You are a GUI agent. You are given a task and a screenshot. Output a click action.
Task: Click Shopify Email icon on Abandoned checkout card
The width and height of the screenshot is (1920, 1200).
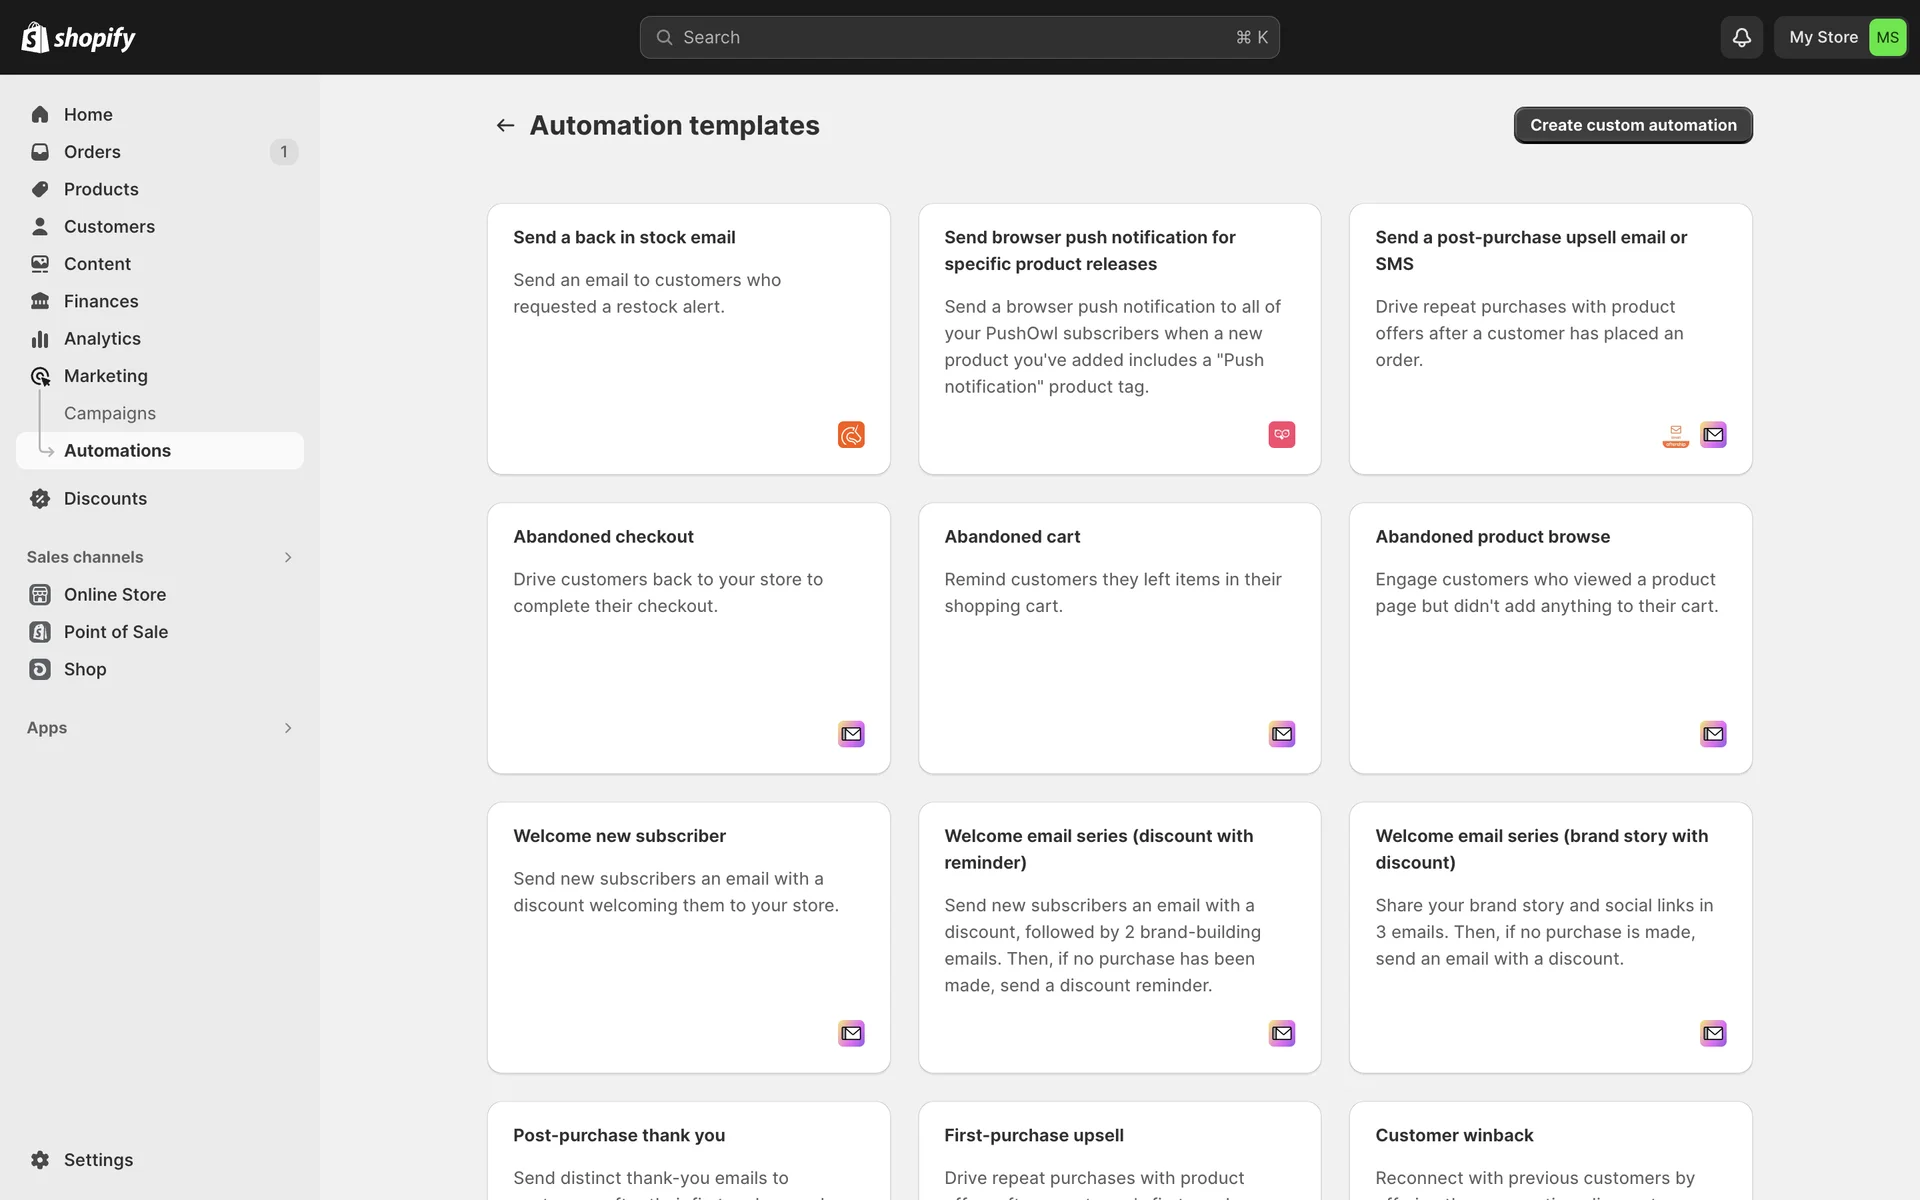coord(851,734)
